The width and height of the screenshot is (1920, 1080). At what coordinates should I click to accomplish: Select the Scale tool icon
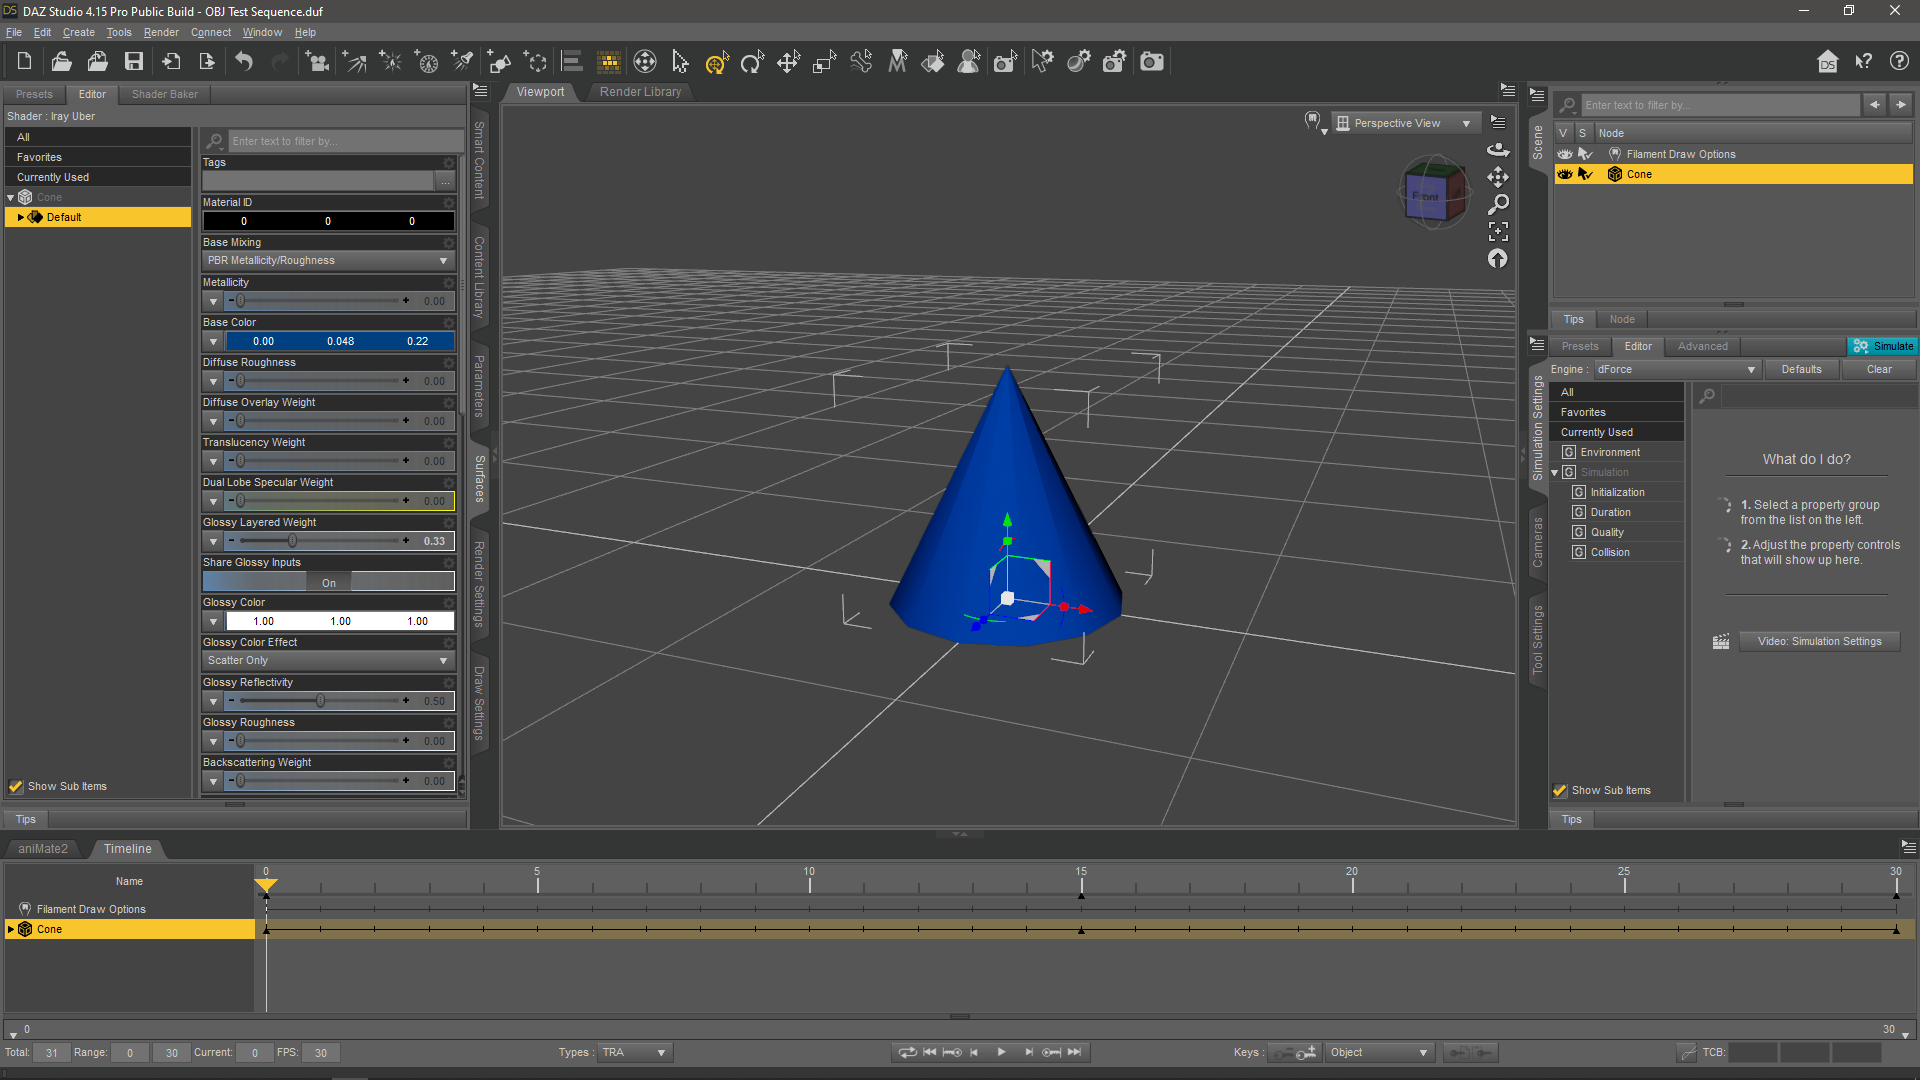pyautogui.click(x=823, y=61)
